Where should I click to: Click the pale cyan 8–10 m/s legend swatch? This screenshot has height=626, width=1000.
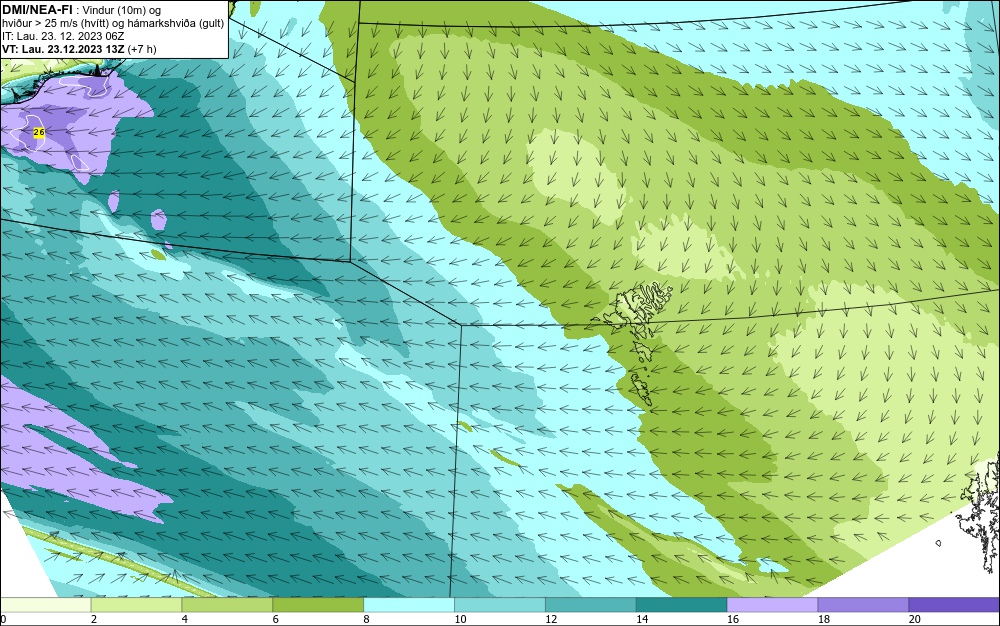point(409,605)
